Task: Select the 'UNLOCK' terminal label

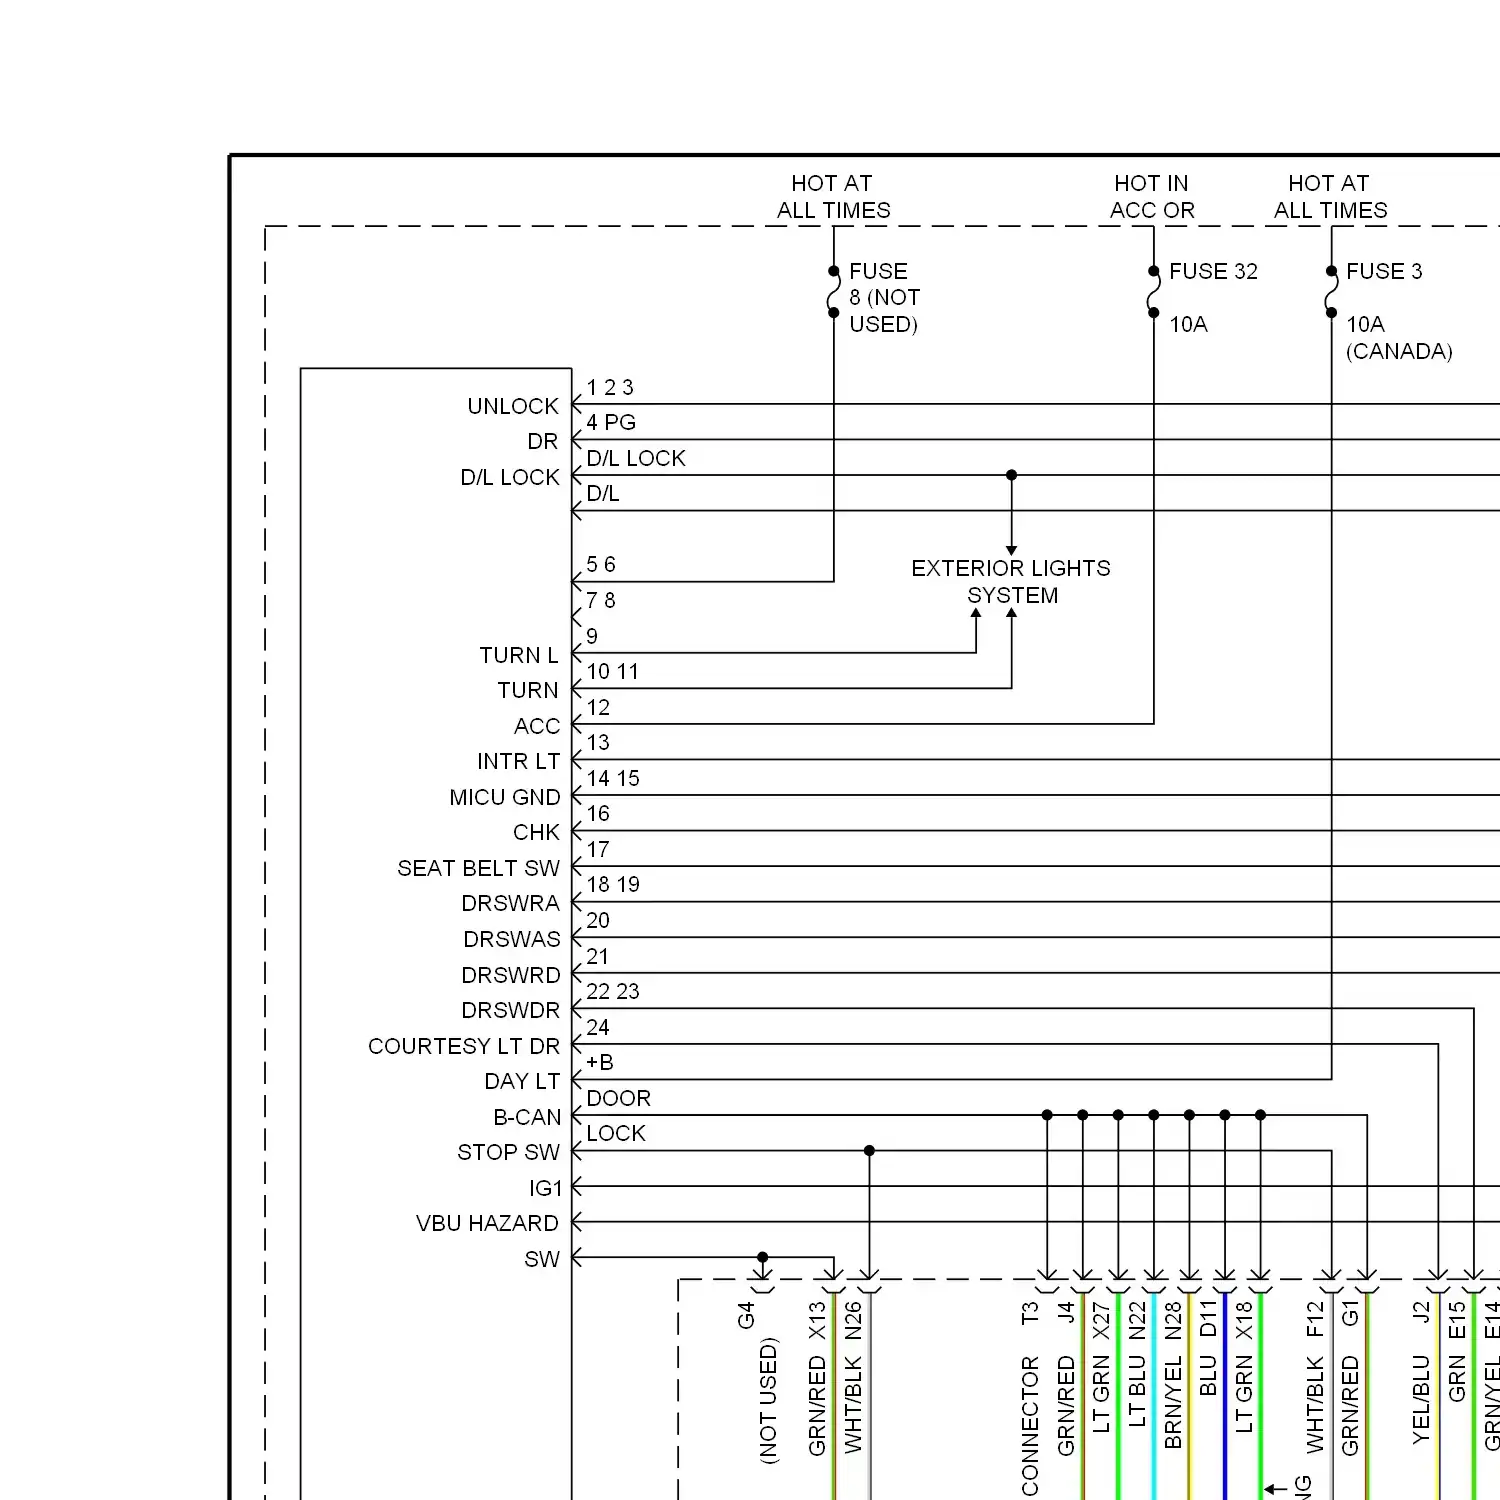Action: 513,406
